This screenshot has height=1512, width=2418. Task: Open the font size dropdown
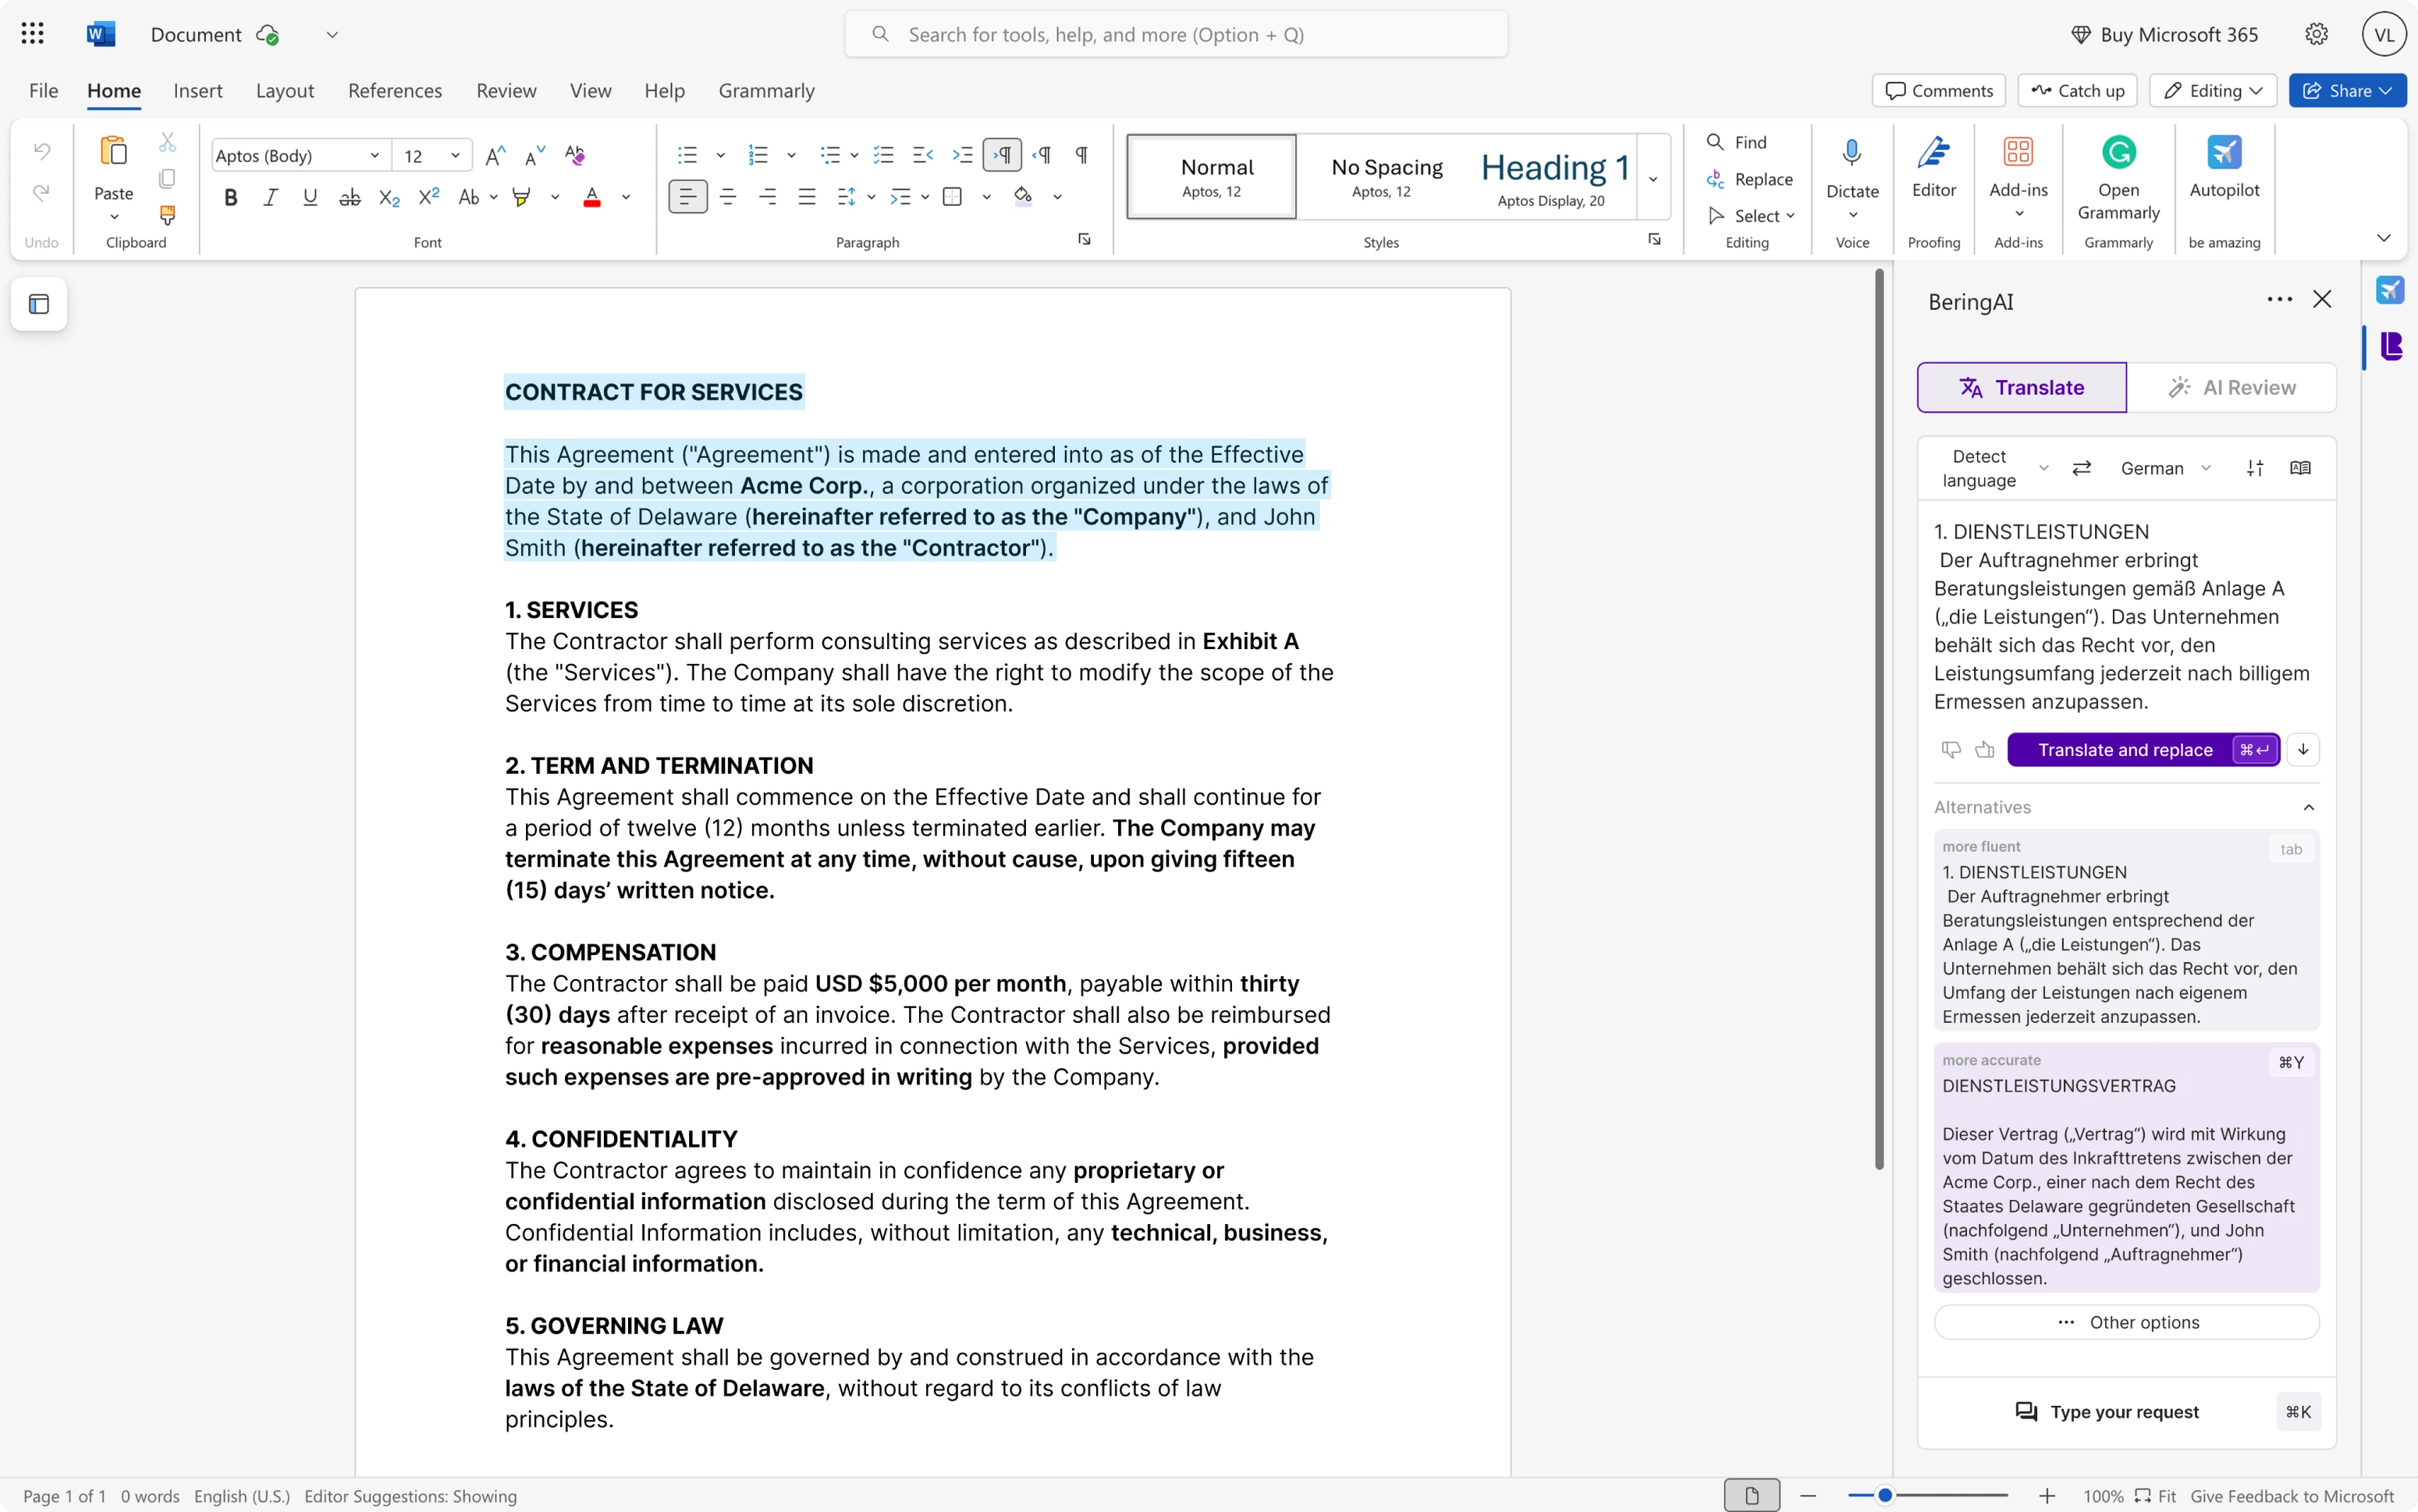click(454, 155)
